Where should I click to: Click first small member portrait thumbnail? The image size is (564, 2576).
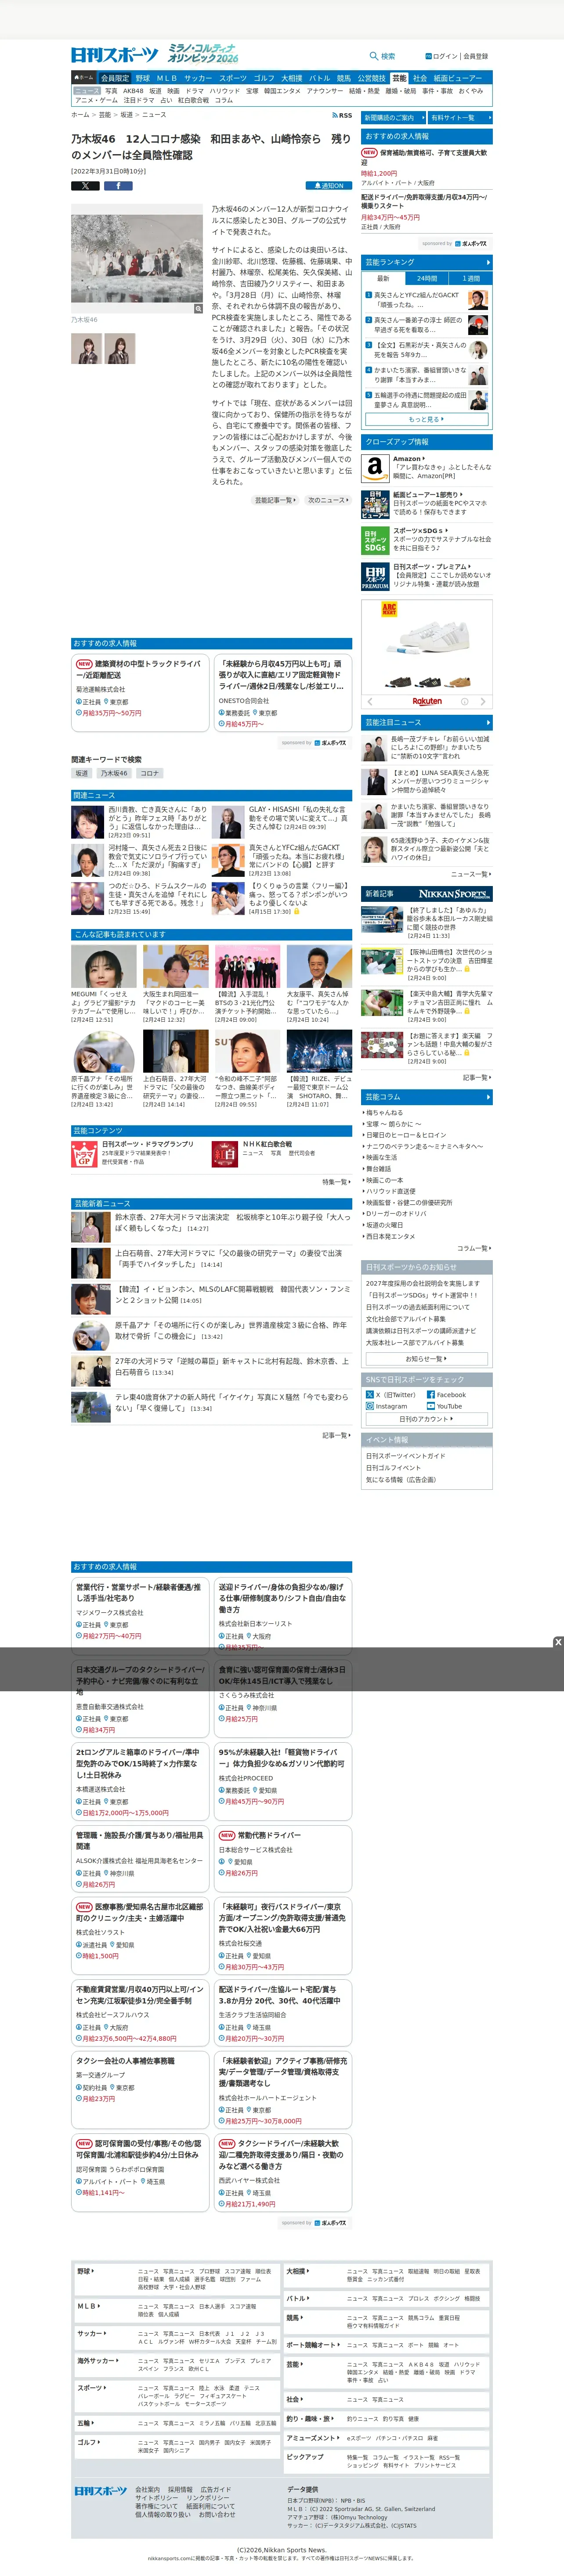tap(87, 348)
